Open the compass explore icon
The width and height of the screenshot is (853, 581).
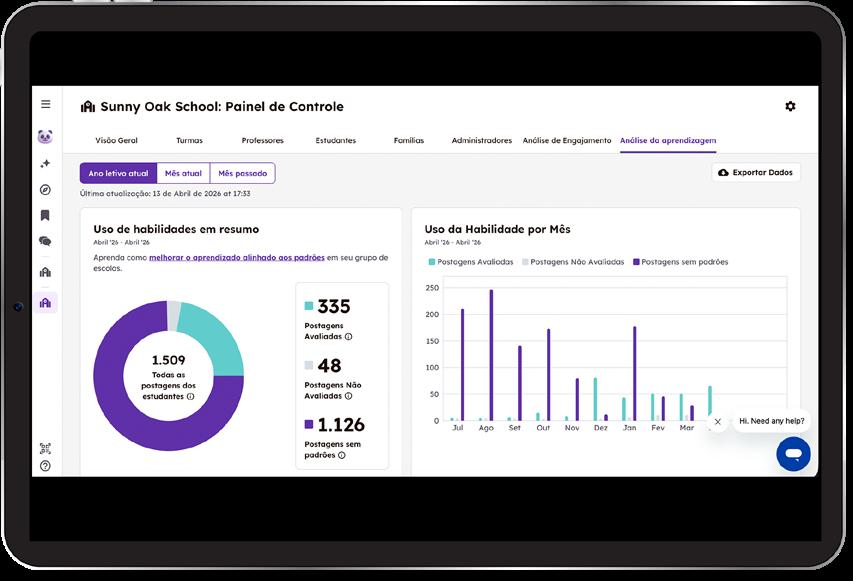[x=45, y=189]
